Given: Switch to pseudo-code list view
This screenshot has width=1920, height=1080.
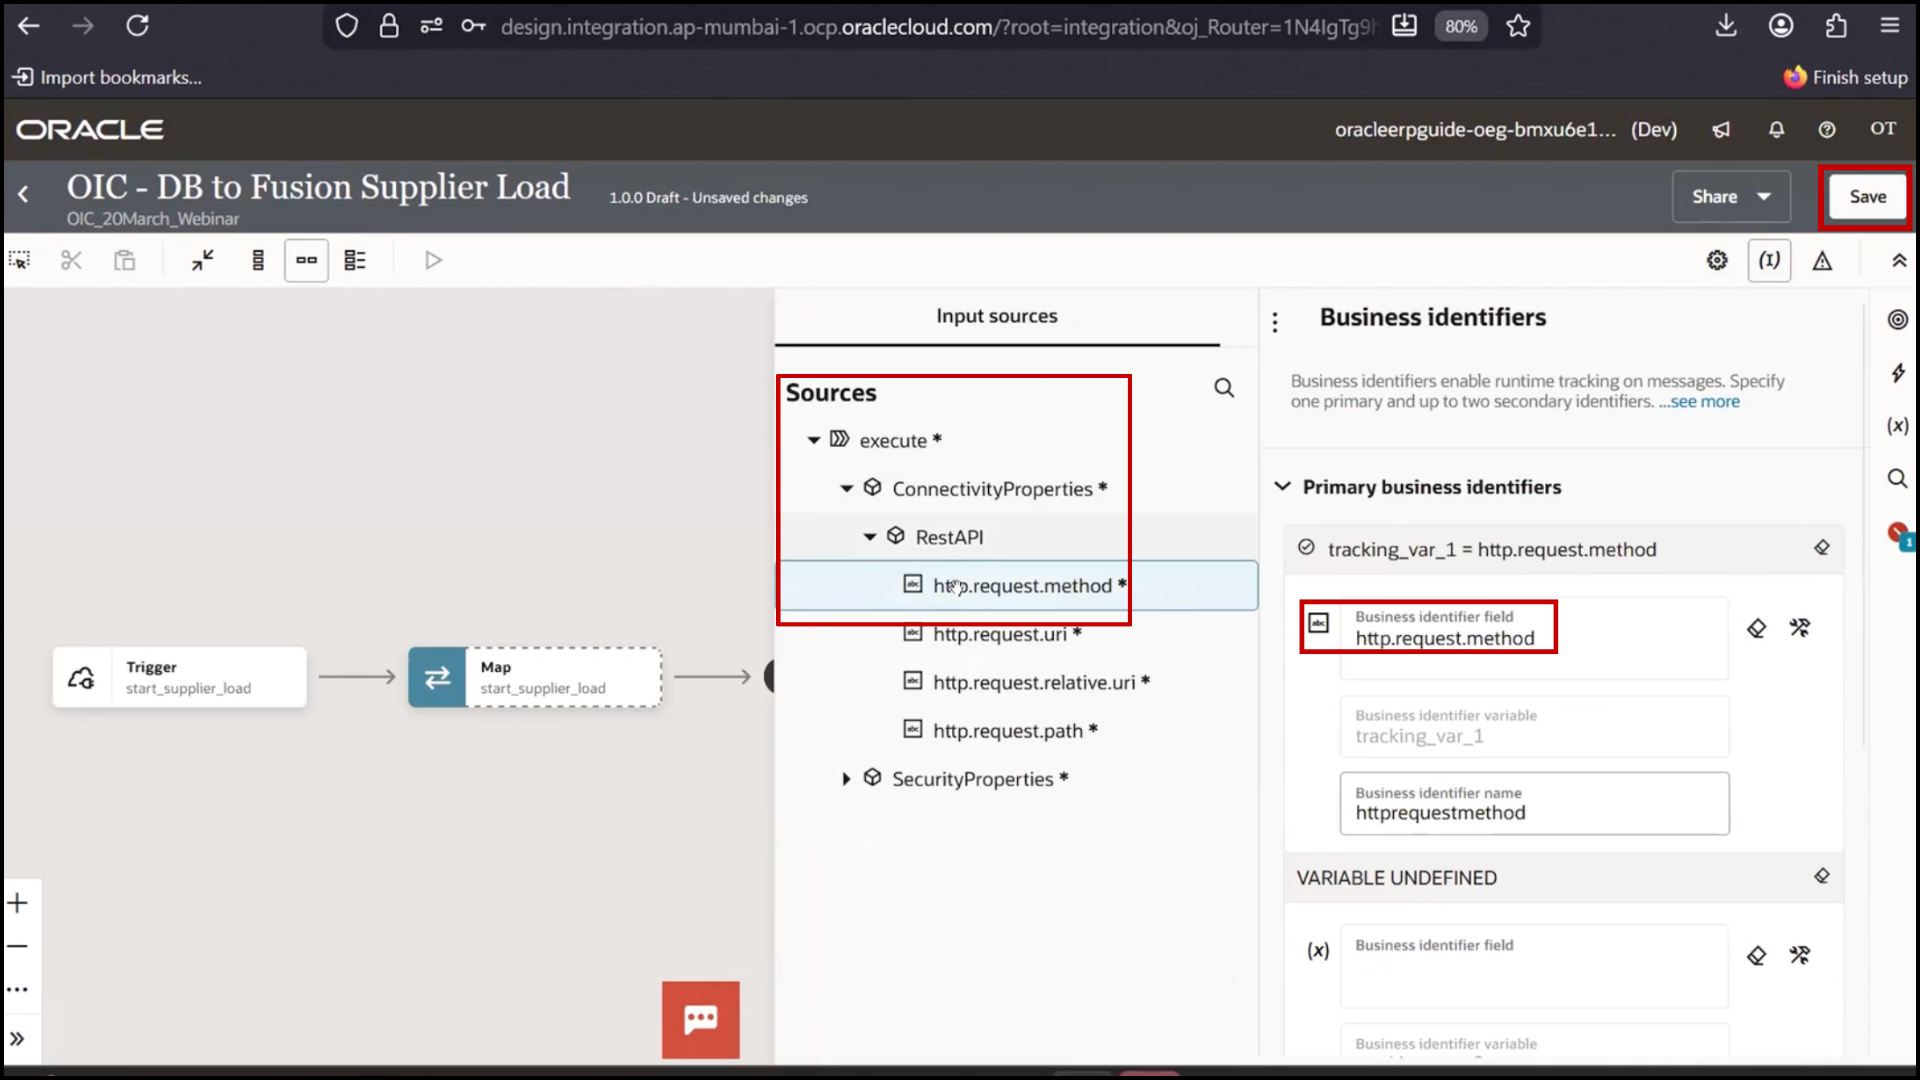Looking at the screenshot, I should (x=355, y=260).
